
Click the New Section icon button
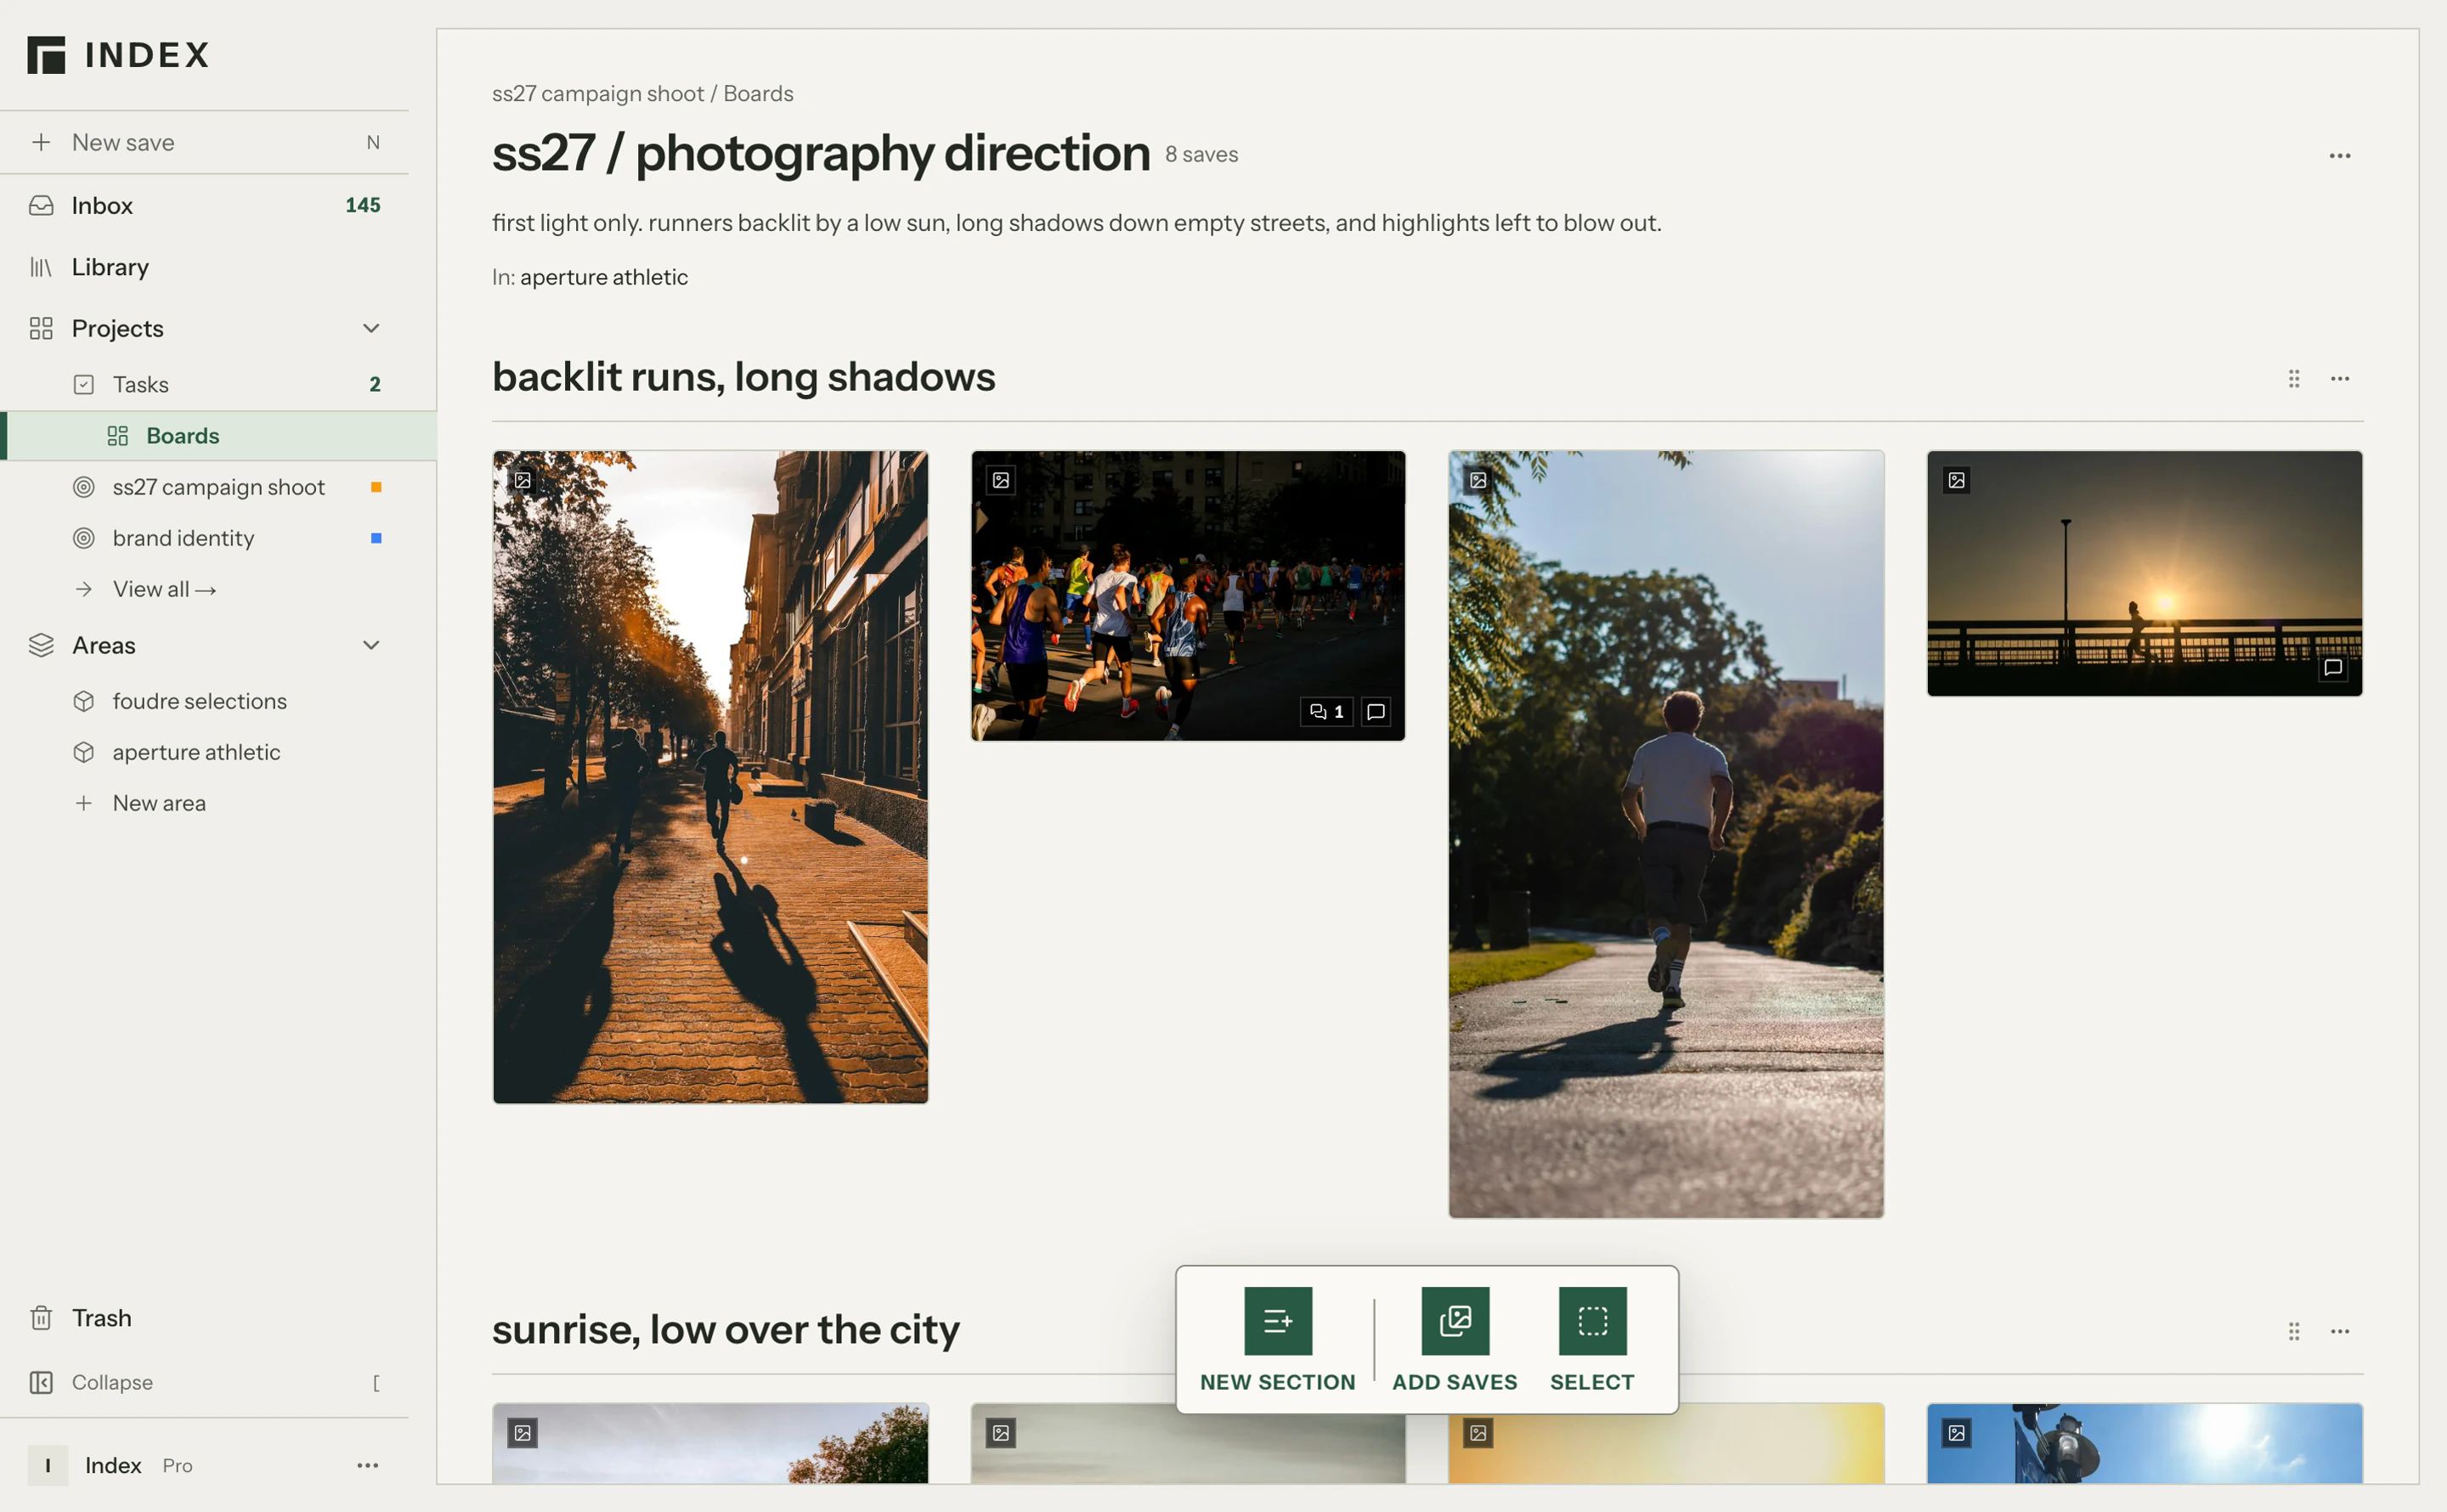(x=1278, y=1320)
